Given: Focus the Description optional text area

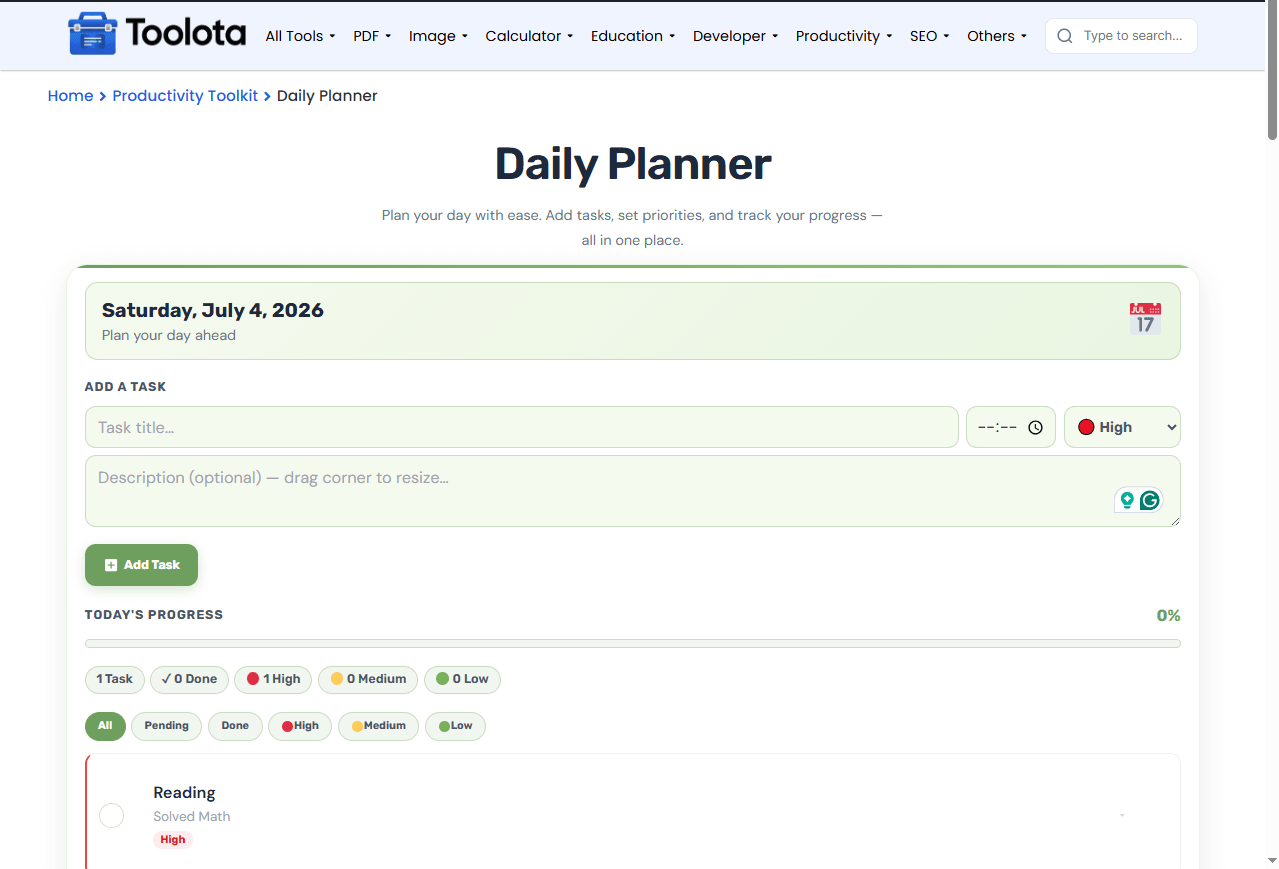Looking at the screenshot, I should [632, 491].
